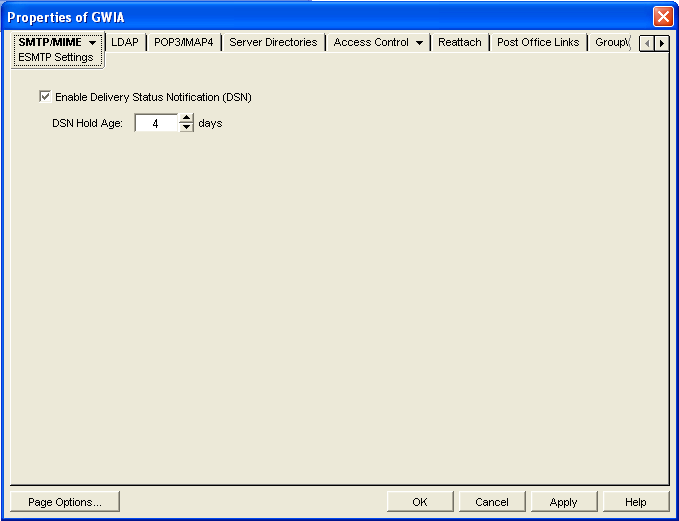The image size is (679, 521).
Task: Open the SMTP/MIME tab dropdown arrow
Action: 92,43
